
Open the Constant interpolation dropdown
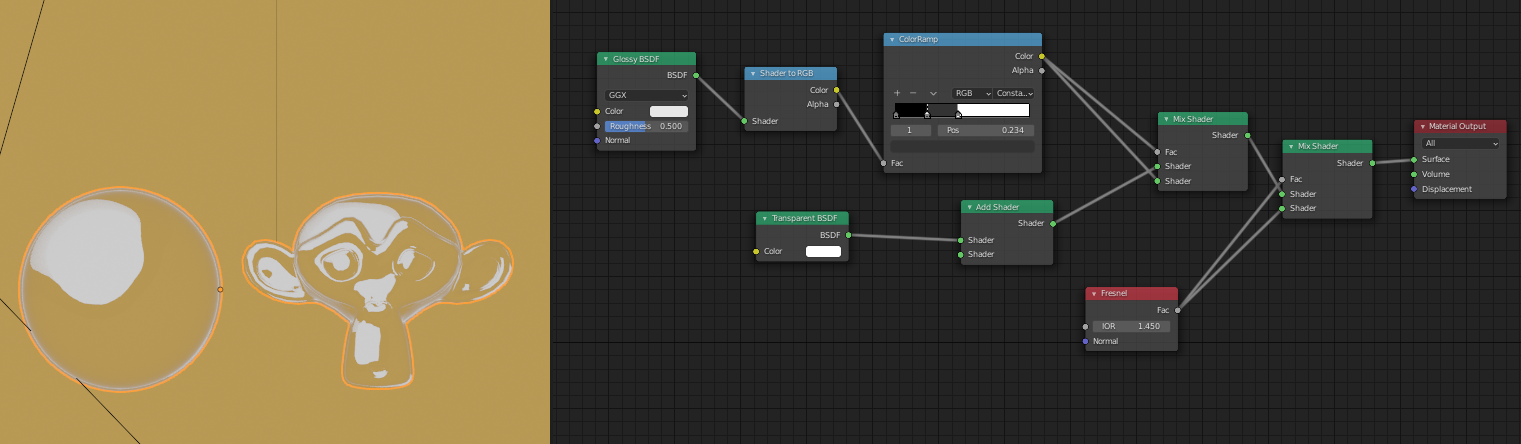(1014, 92)
